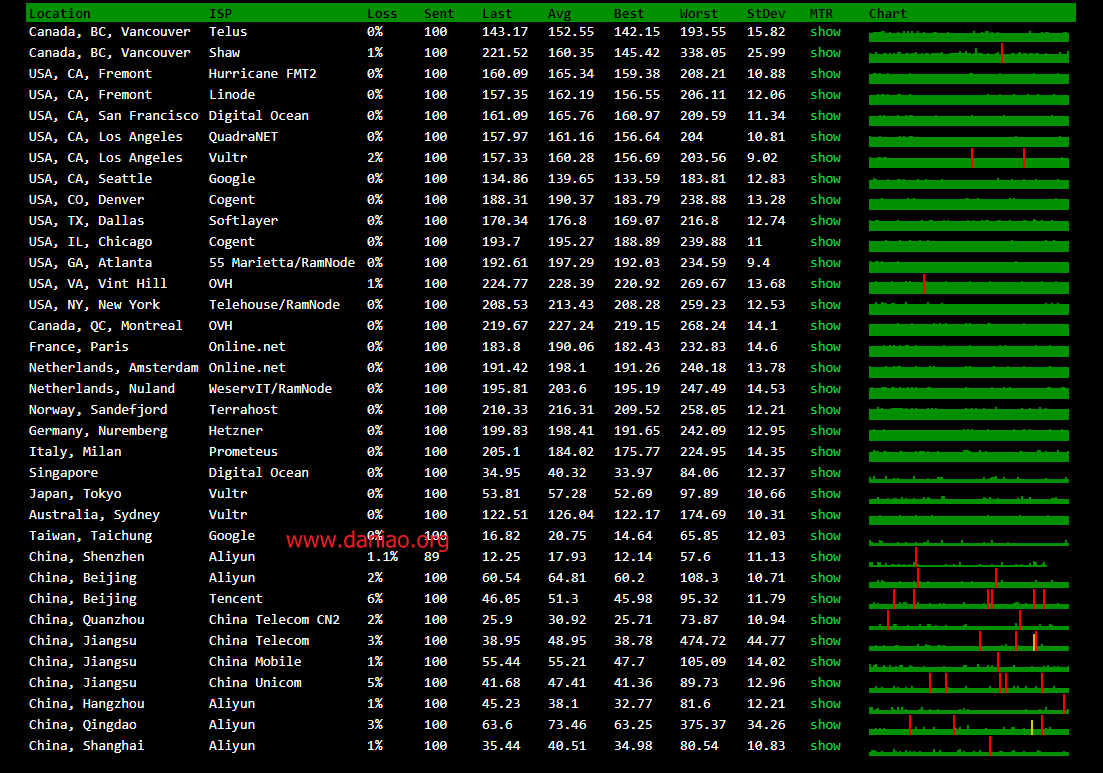Select "Hetzner" ISP cell

[x=236, y=430]
